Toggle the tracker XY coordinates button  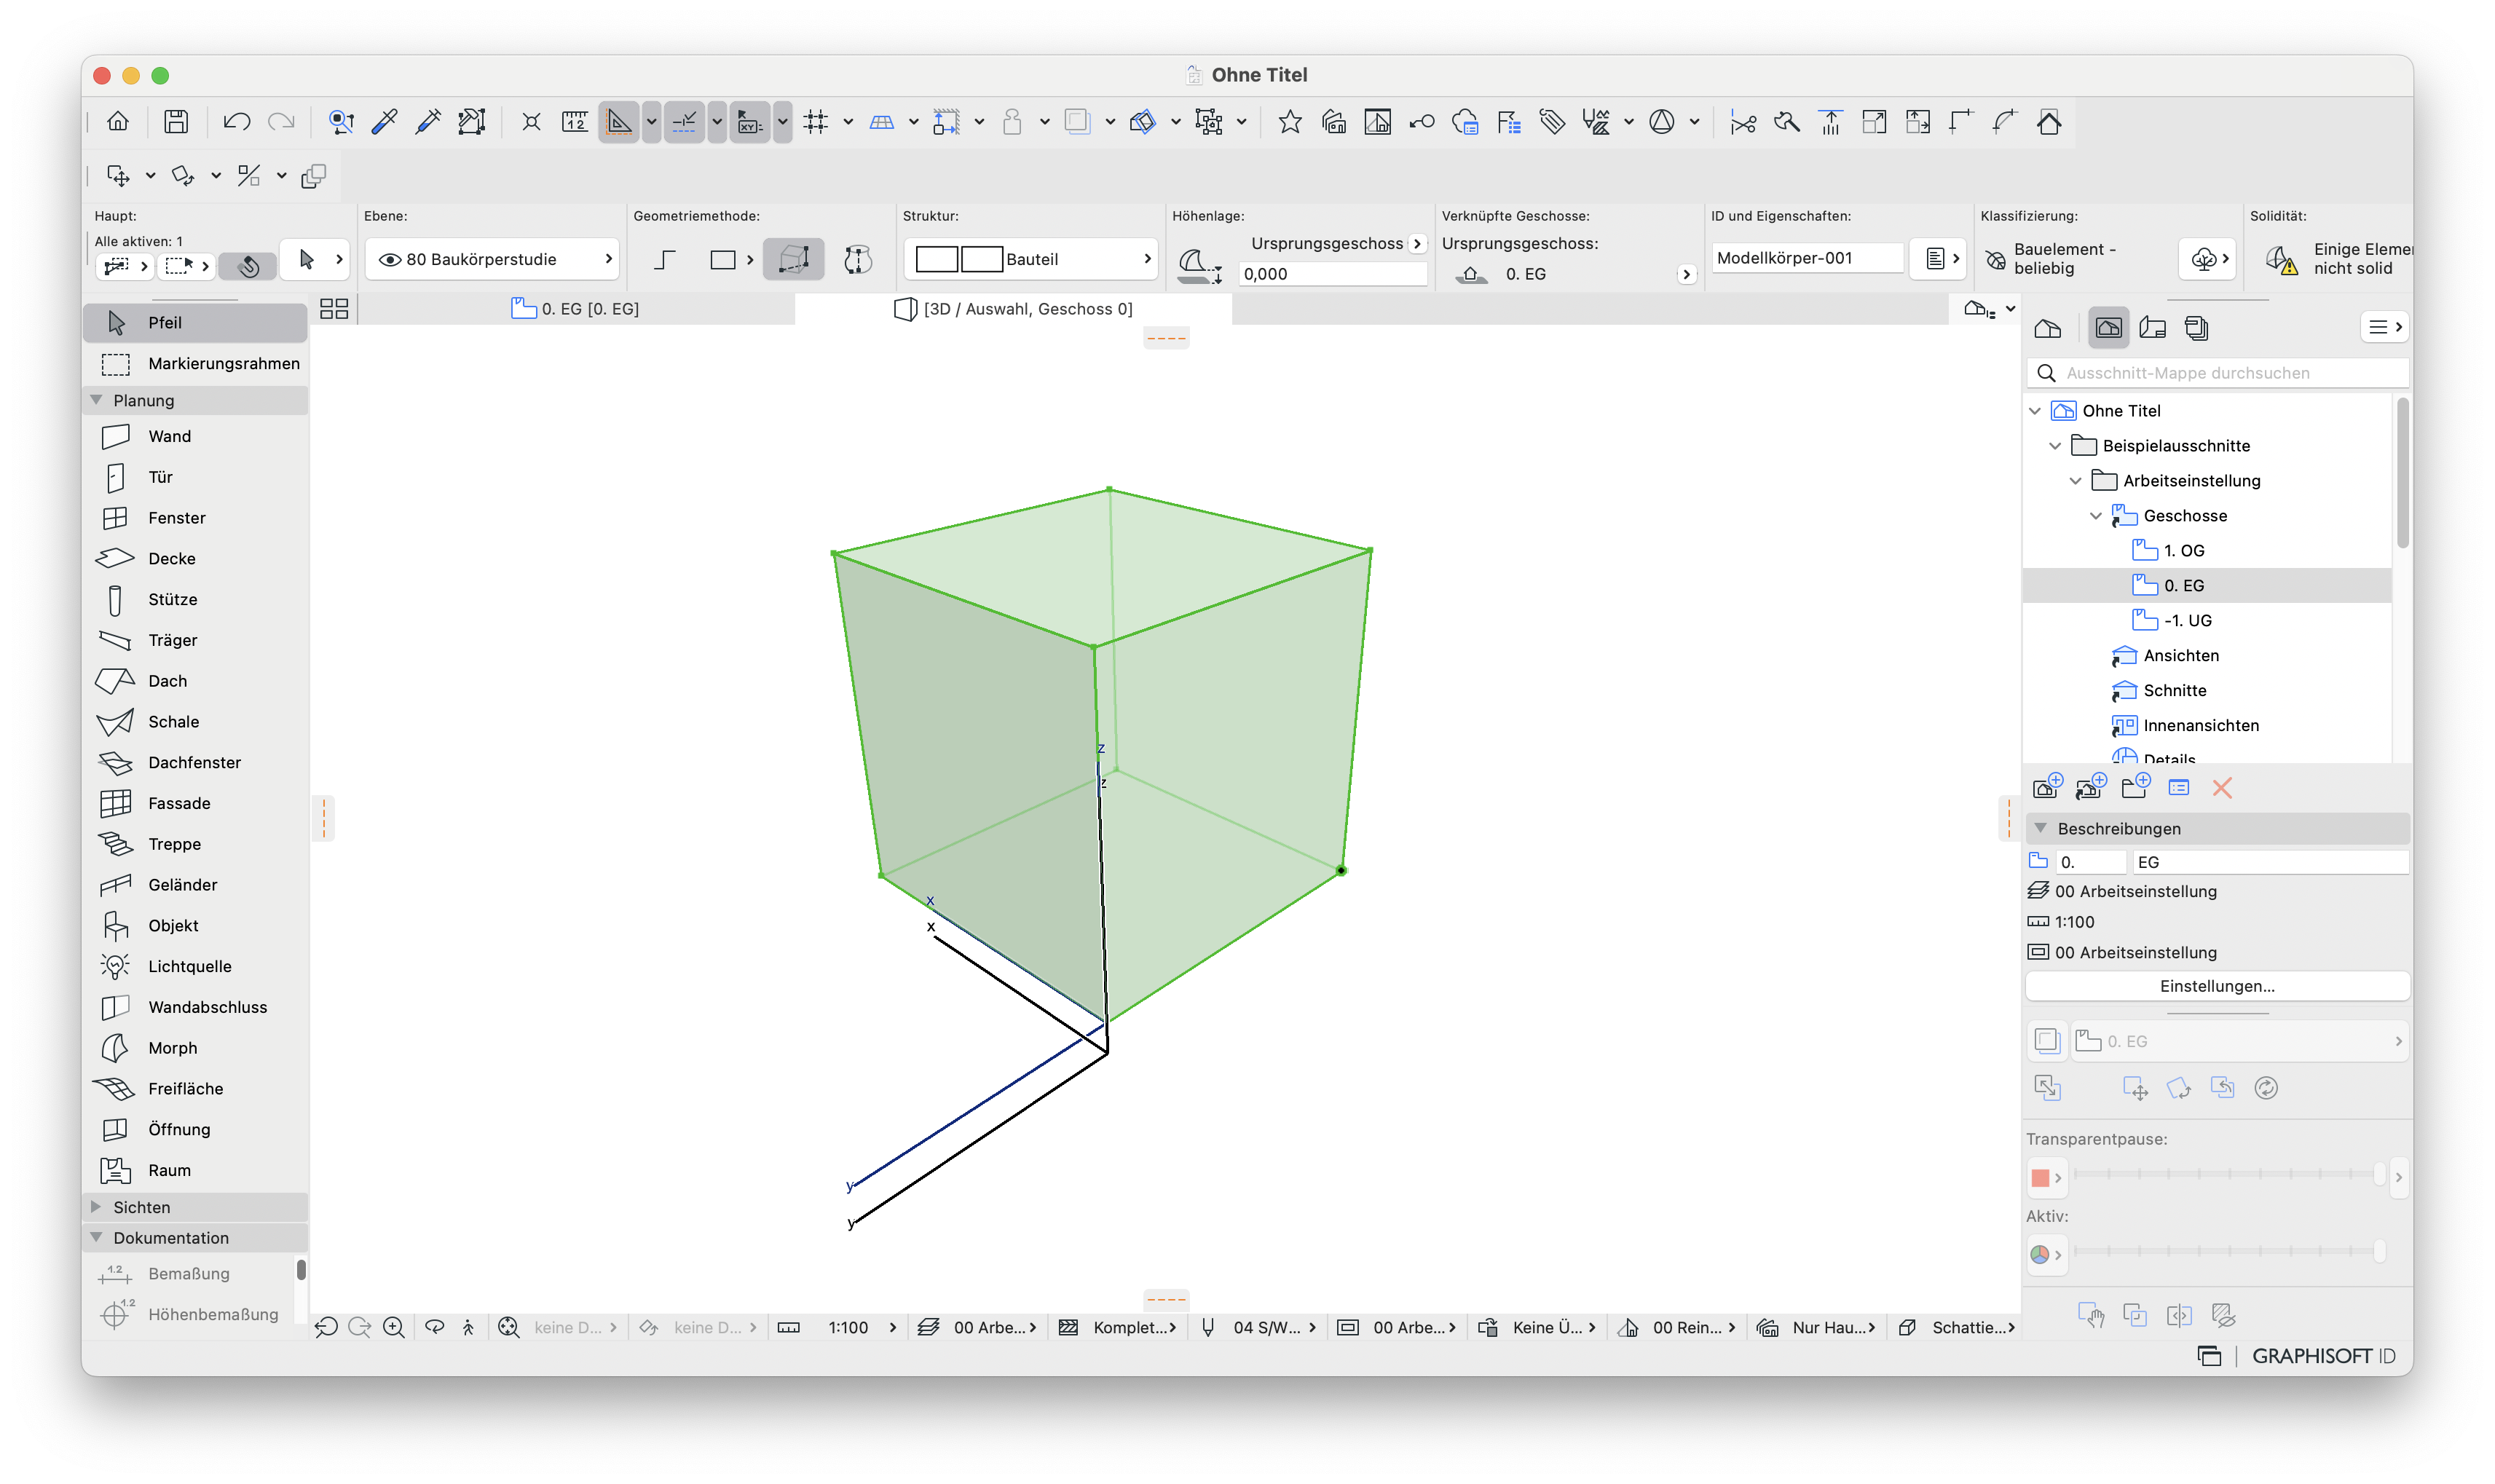[749, 122]
